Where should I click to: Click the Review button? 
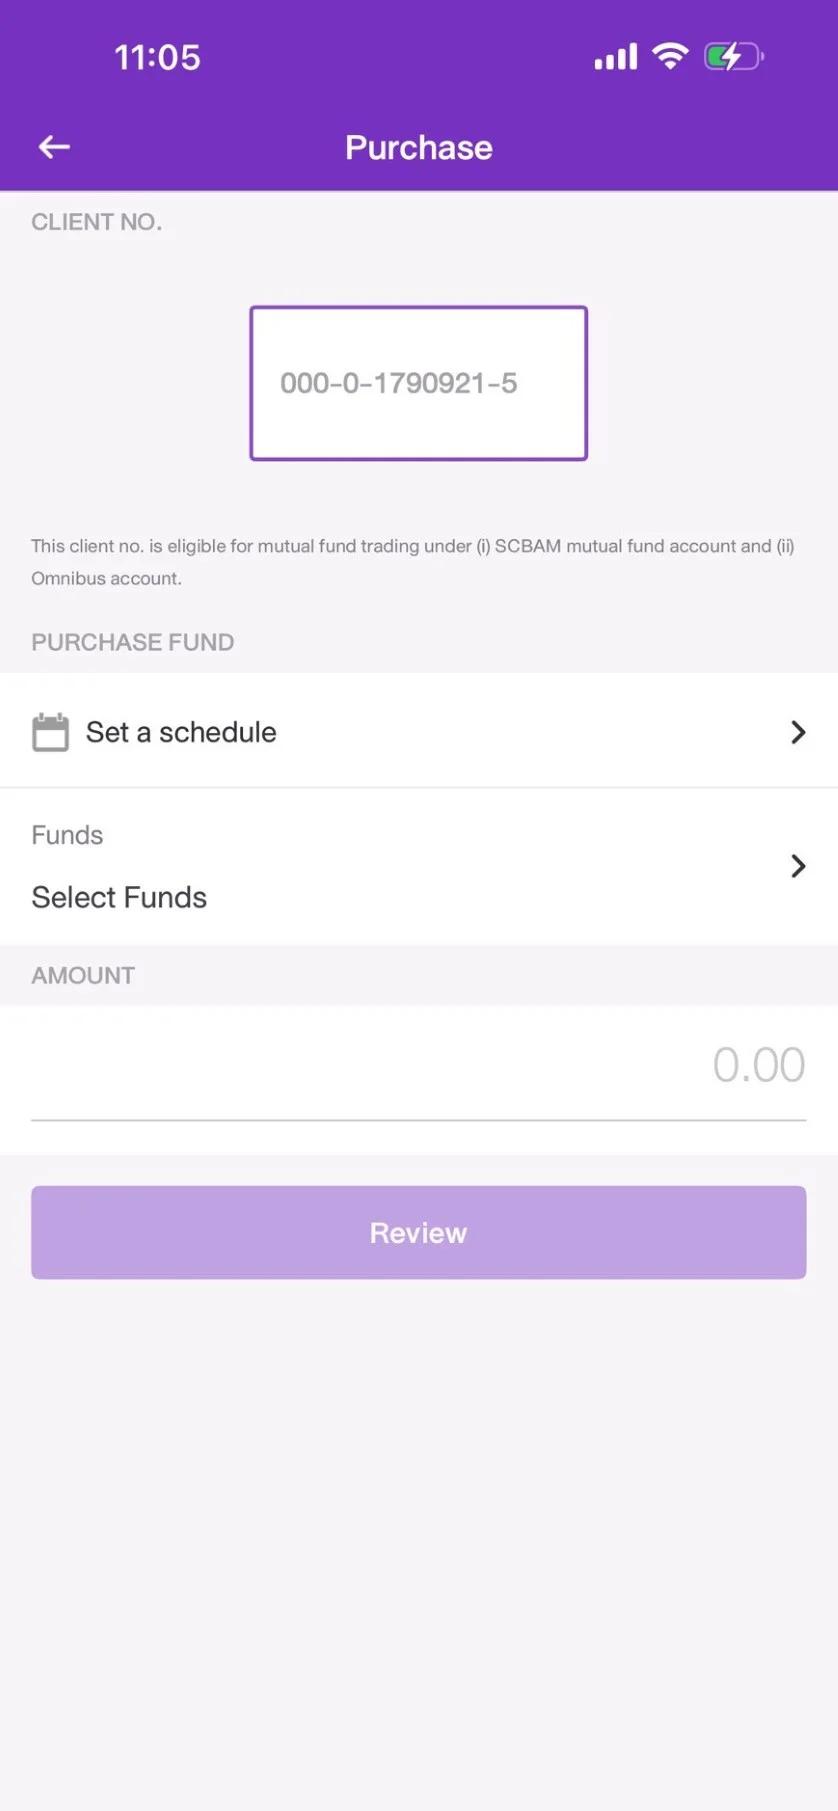point(419,1232)
